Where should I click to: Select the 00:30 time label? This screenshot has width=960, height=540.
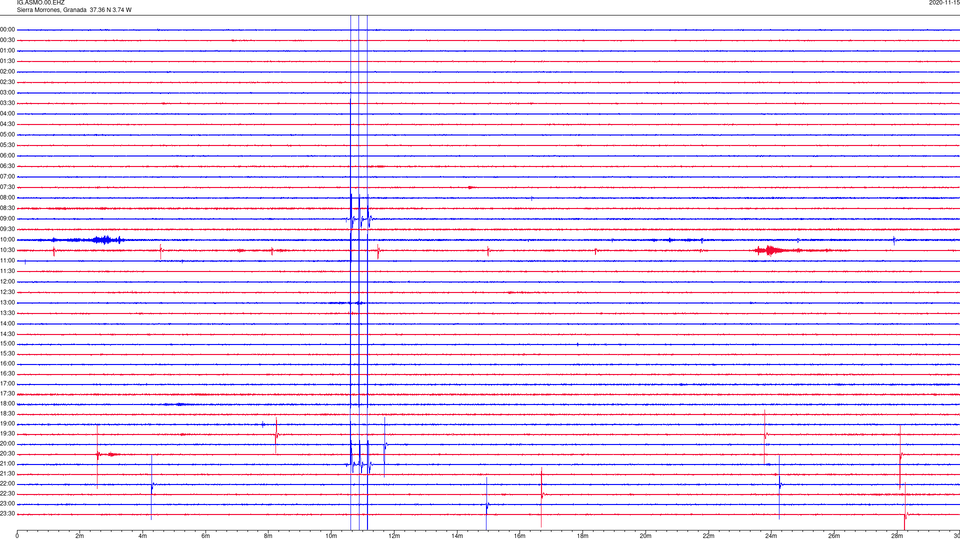[7, 40]
